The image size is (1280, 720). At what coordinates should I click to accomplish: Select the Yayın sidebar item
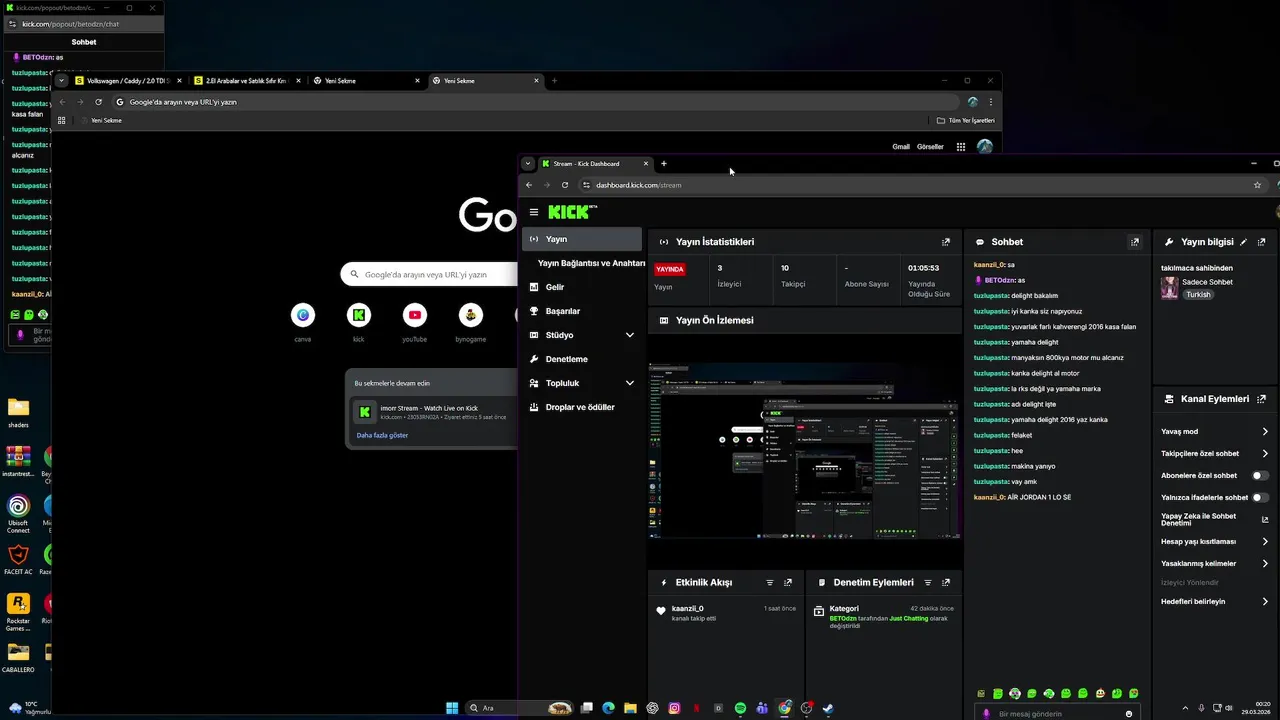click(x=582, y=239)
